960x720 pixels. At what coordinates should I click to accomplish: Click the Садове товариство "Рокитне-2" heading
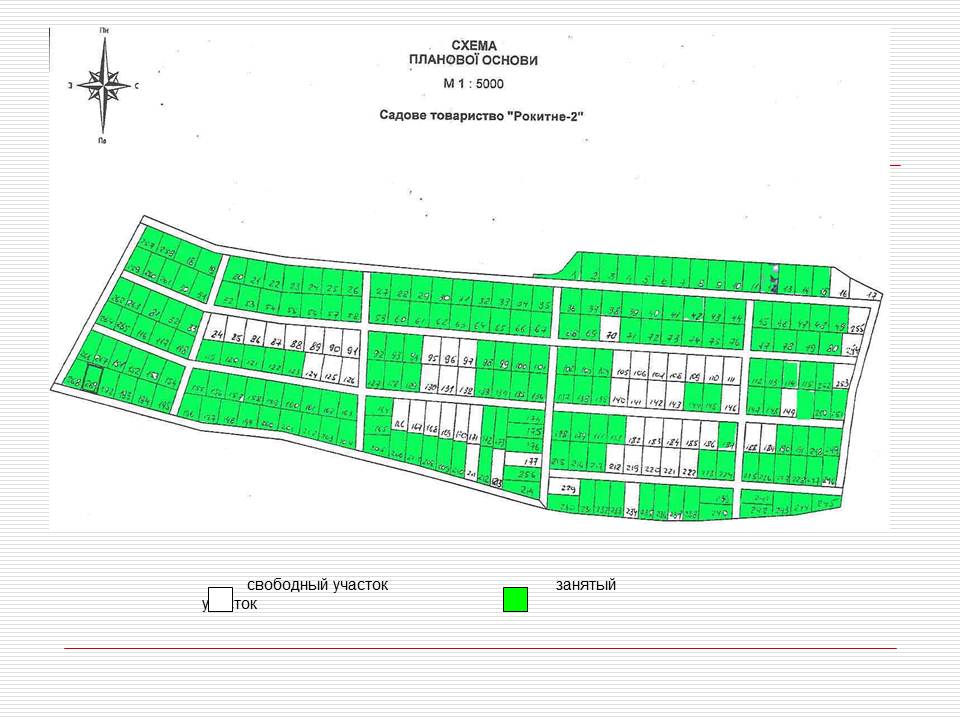pyautogui.click(x=479, y=115)
